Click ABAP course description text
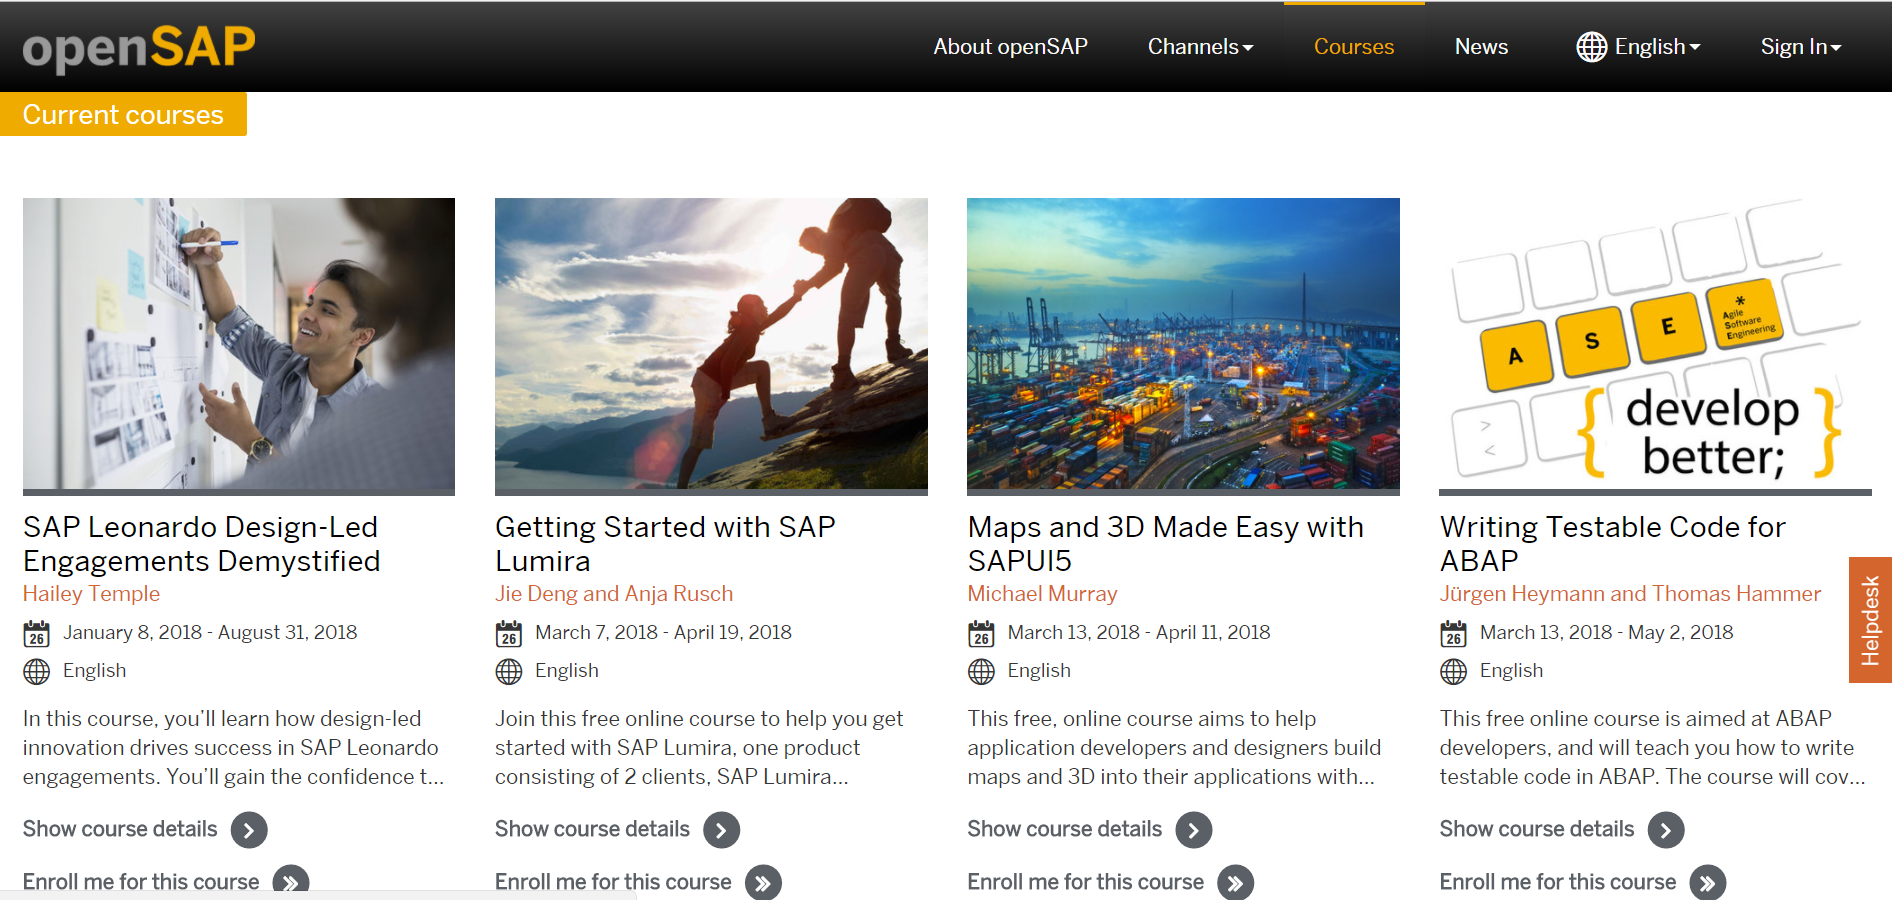1892x900 pixels. (x=1652, y=748)
